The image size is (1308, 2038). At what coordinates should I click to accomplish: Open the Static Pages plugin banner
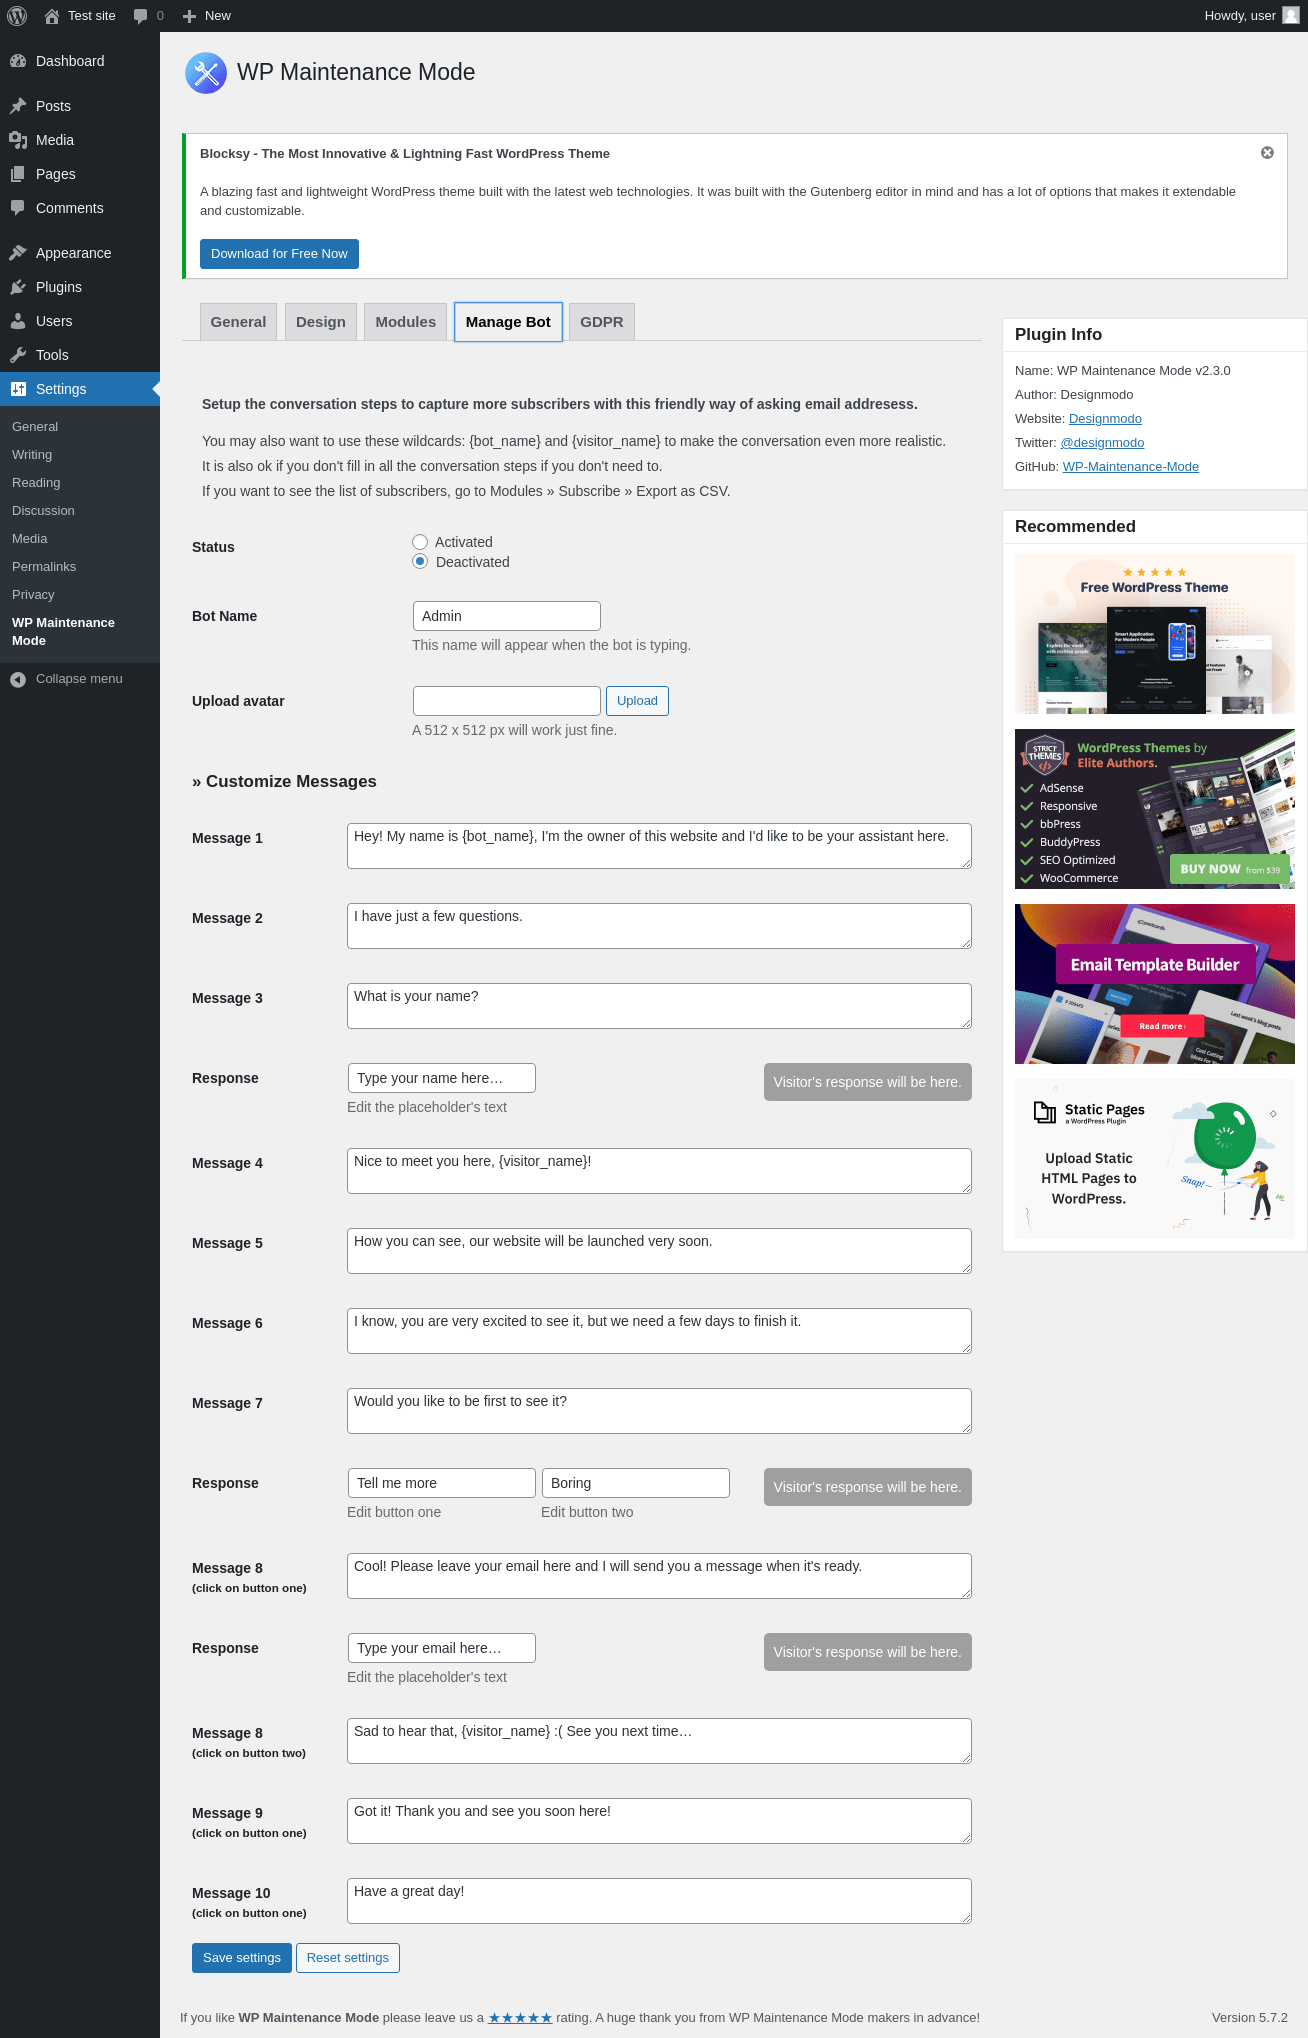(1155, 1159)
